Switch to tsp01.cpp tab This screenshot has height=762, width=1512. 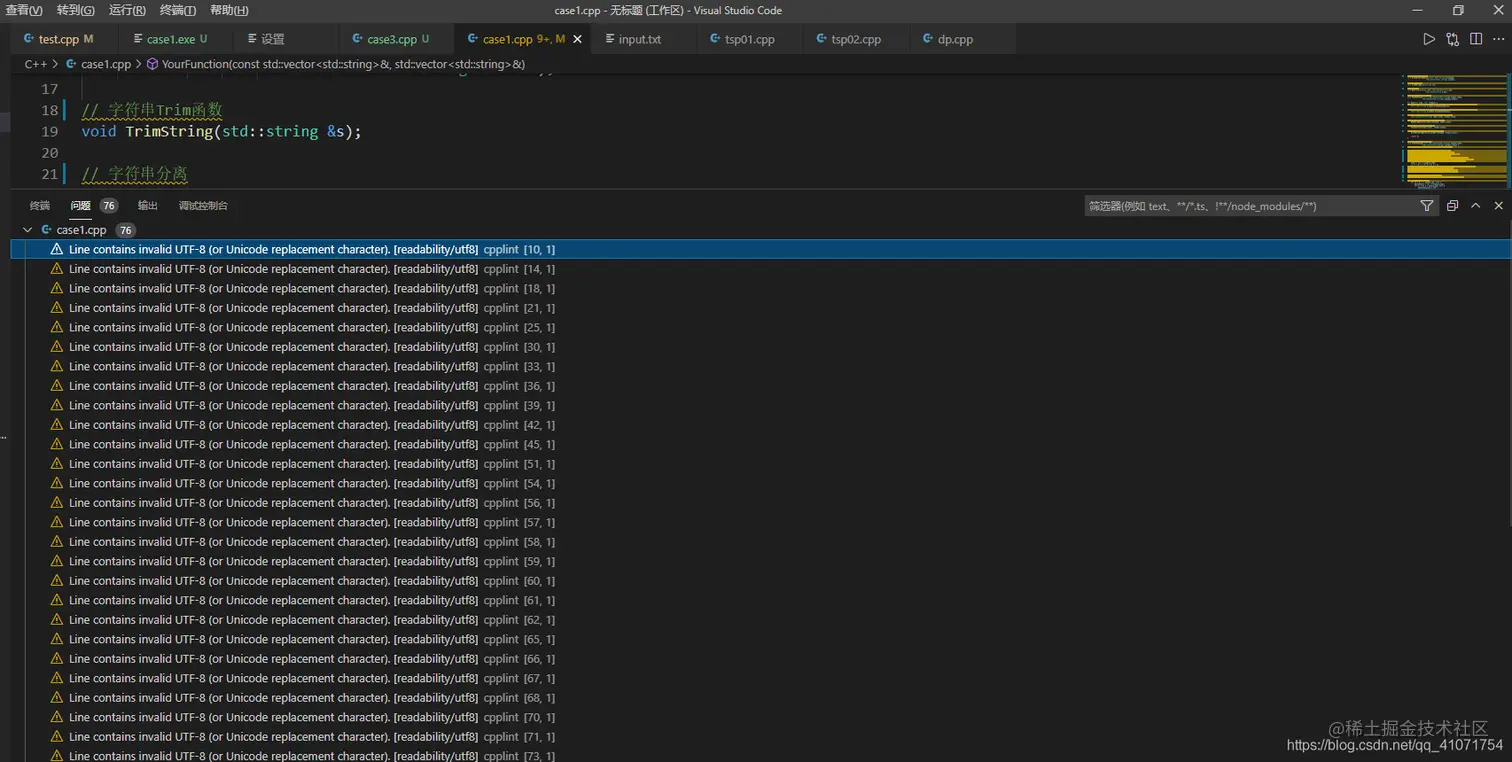[x=750, y=39]
